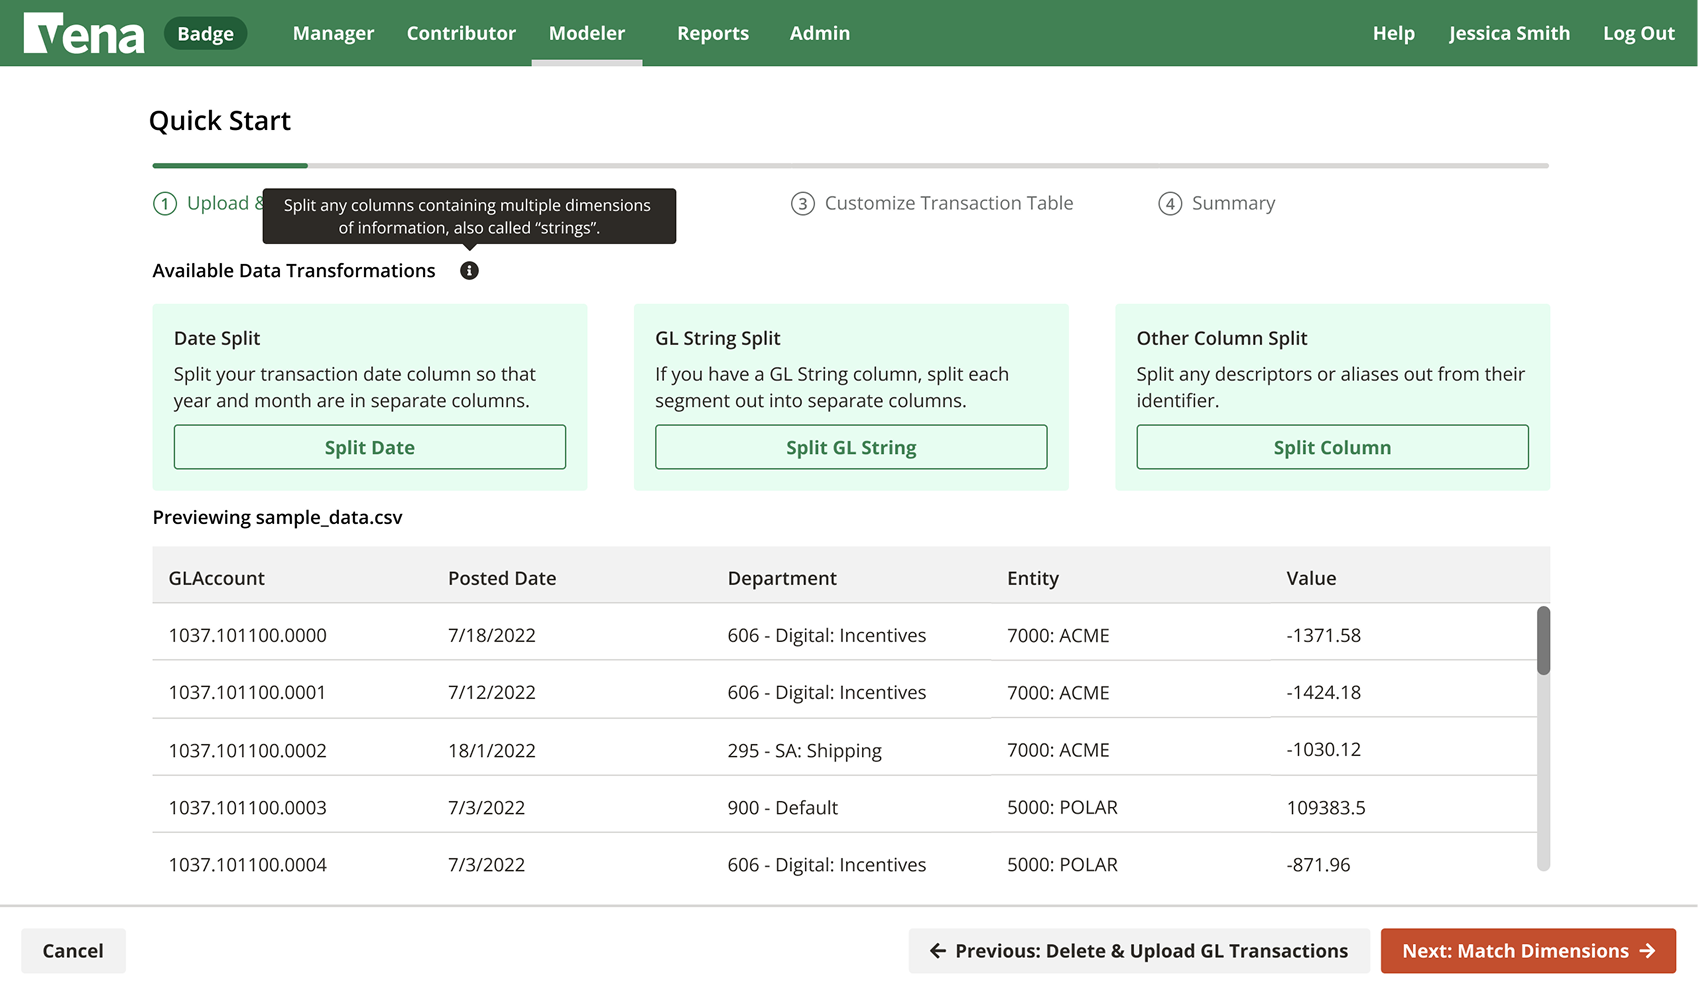Select the 18/1/2022 date cell
Image resolution: width=1698 pixels, height=995 pixels.
click(x=491, y=750)
